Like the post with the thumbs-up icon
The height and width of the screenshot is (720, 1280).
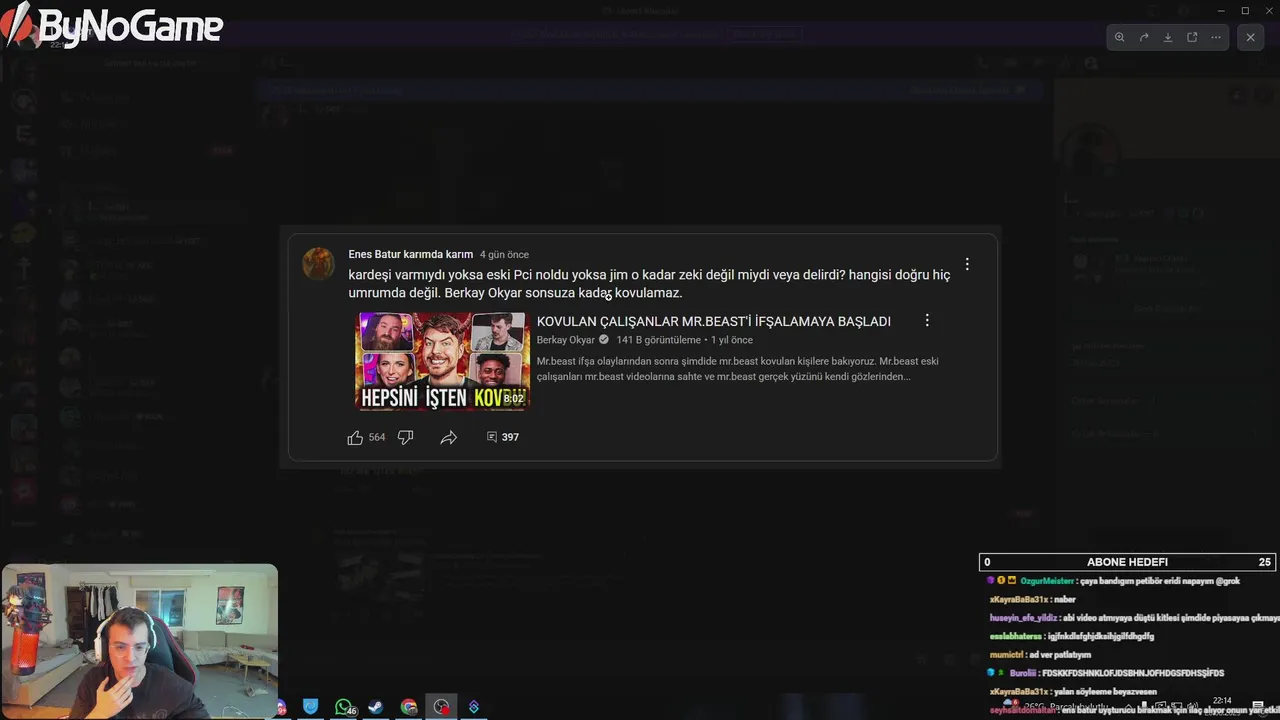point(355,437)
